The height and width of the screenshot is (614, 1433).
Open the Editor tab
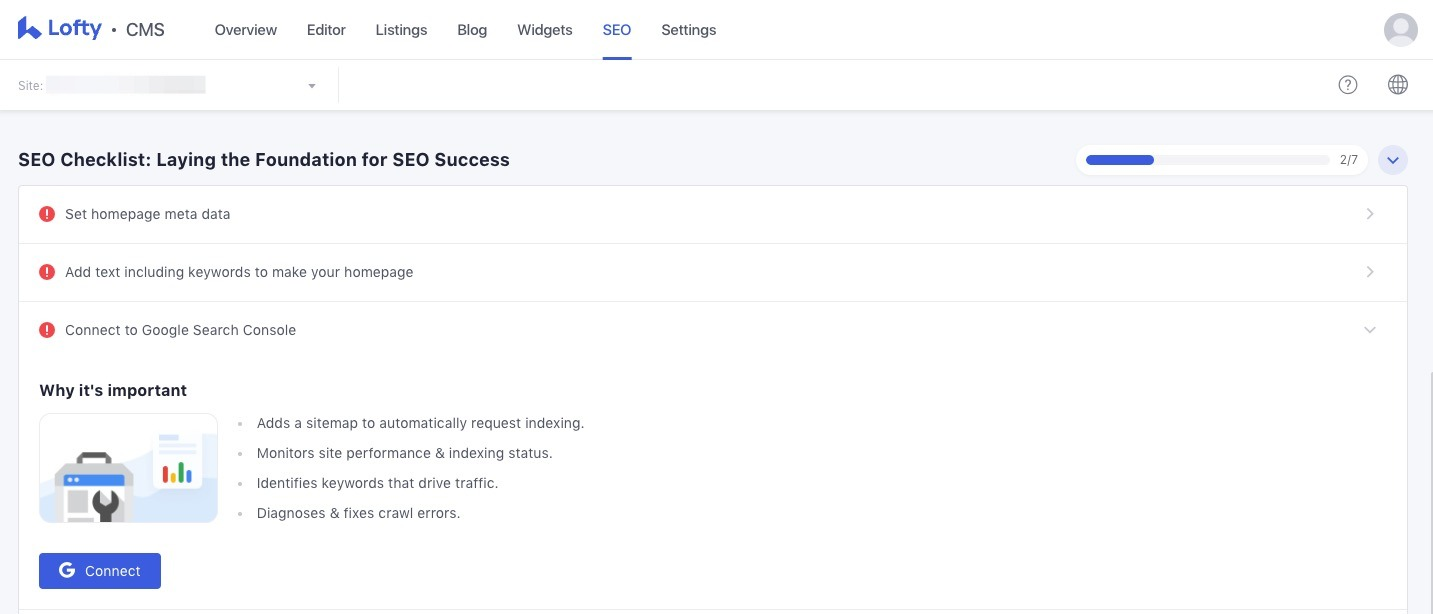click(x=326, y=30)
